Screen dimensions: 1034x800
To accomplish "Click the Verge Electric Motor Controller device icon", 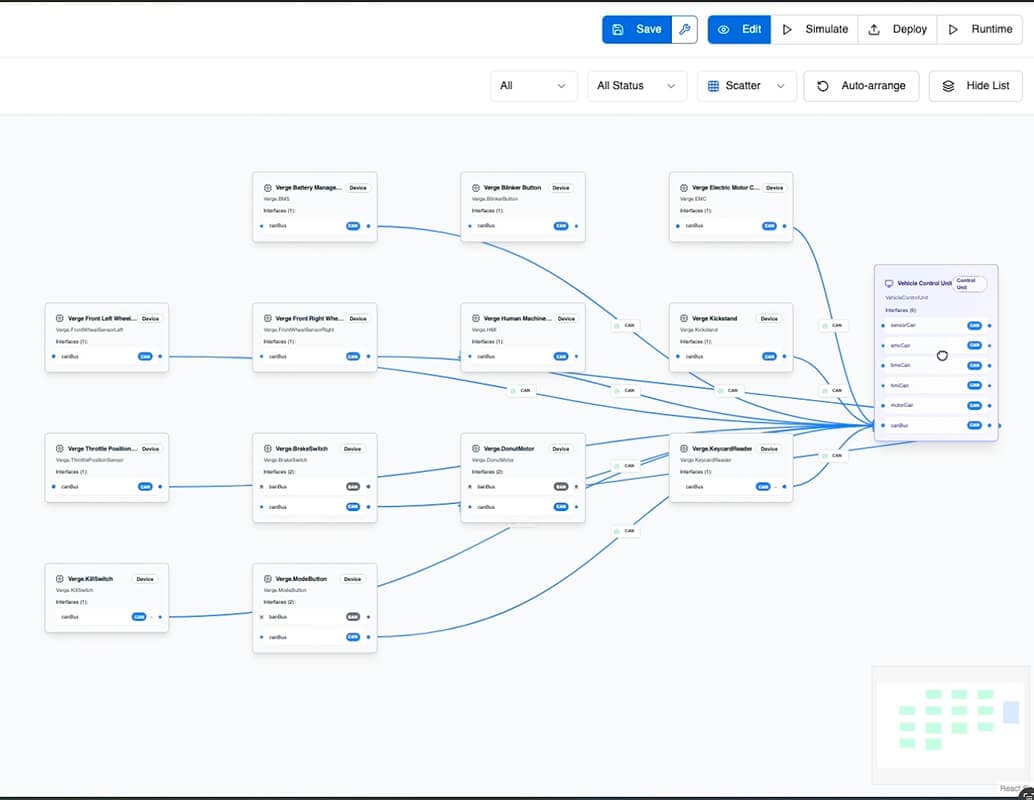I will pyautogui.click(x=684, y=188).
